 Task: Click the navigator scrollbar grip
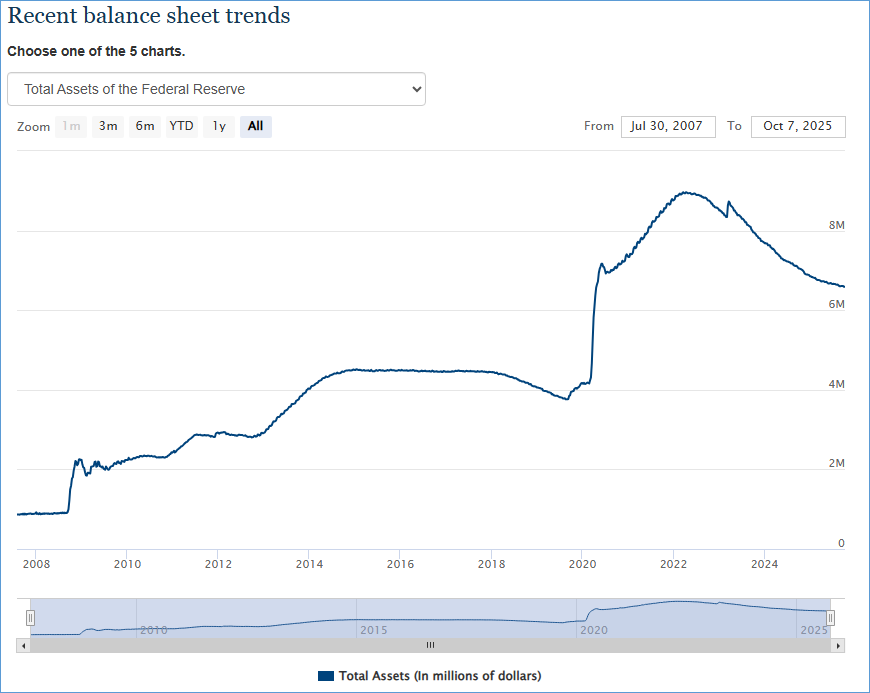pyautogui.click(x=431, y=646)
